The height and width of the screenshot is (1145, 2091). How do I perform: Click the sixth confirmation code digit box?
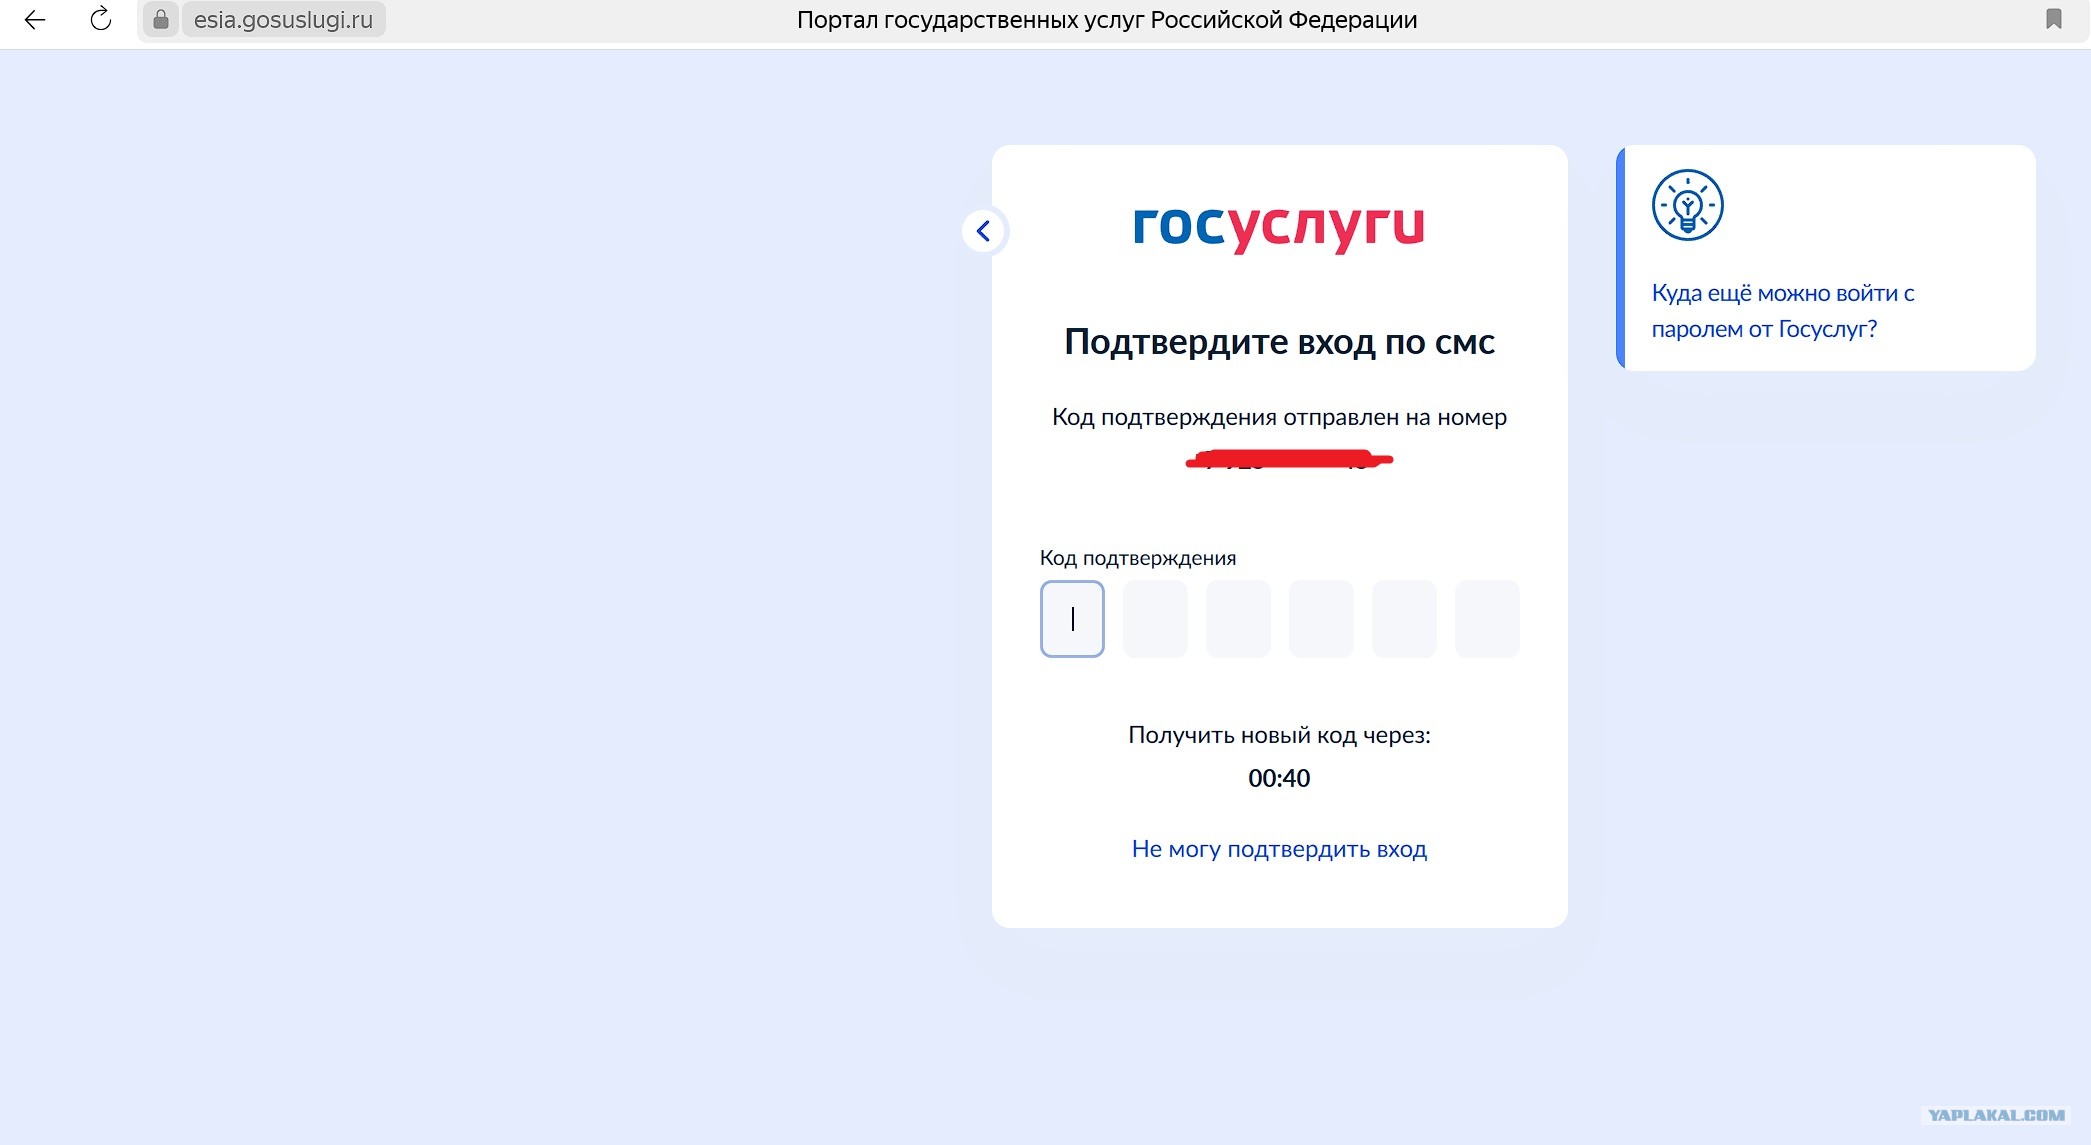coord(1487,619)
